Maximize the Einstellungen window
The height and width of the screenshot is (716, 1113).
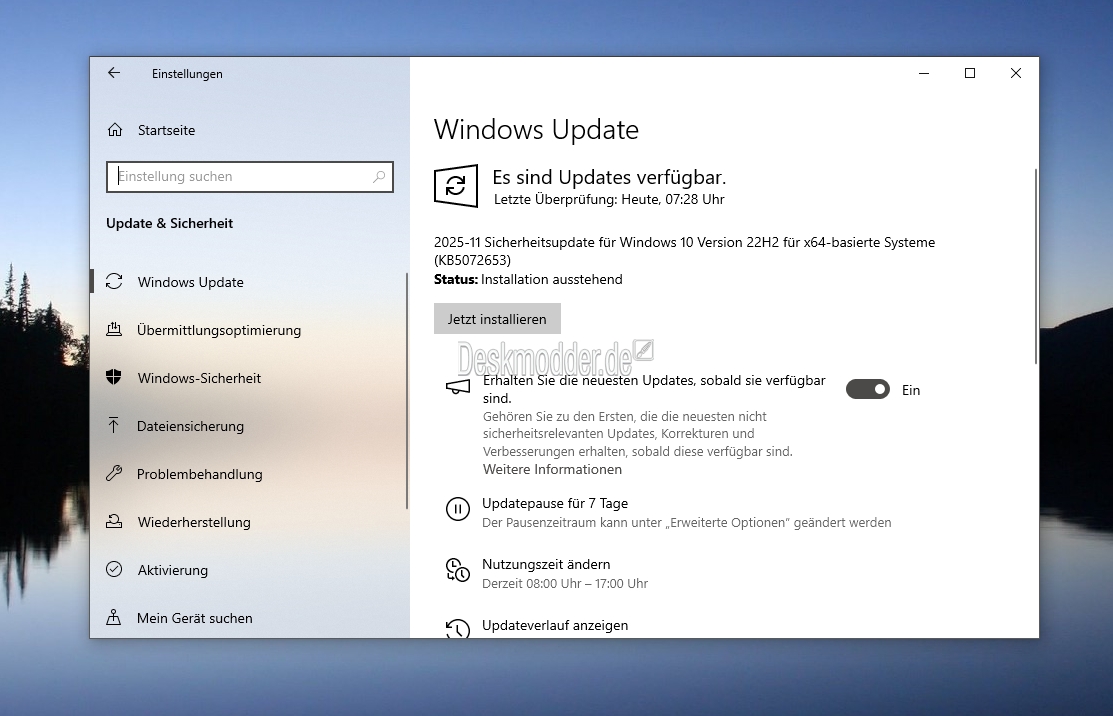click(x=969, y=73)
